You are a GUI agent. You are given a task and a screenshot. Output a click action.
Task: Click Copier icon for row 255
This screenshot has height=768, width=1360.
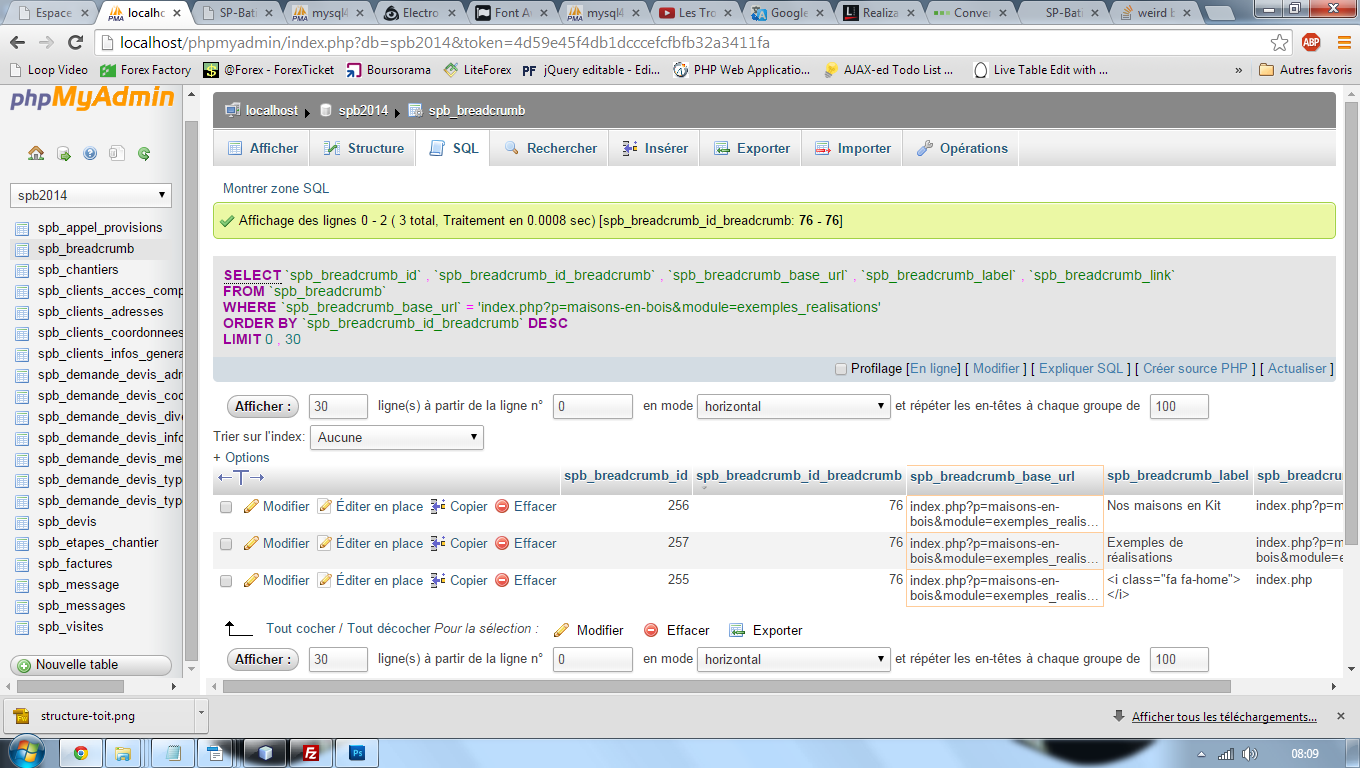click(x=438, y=580)
